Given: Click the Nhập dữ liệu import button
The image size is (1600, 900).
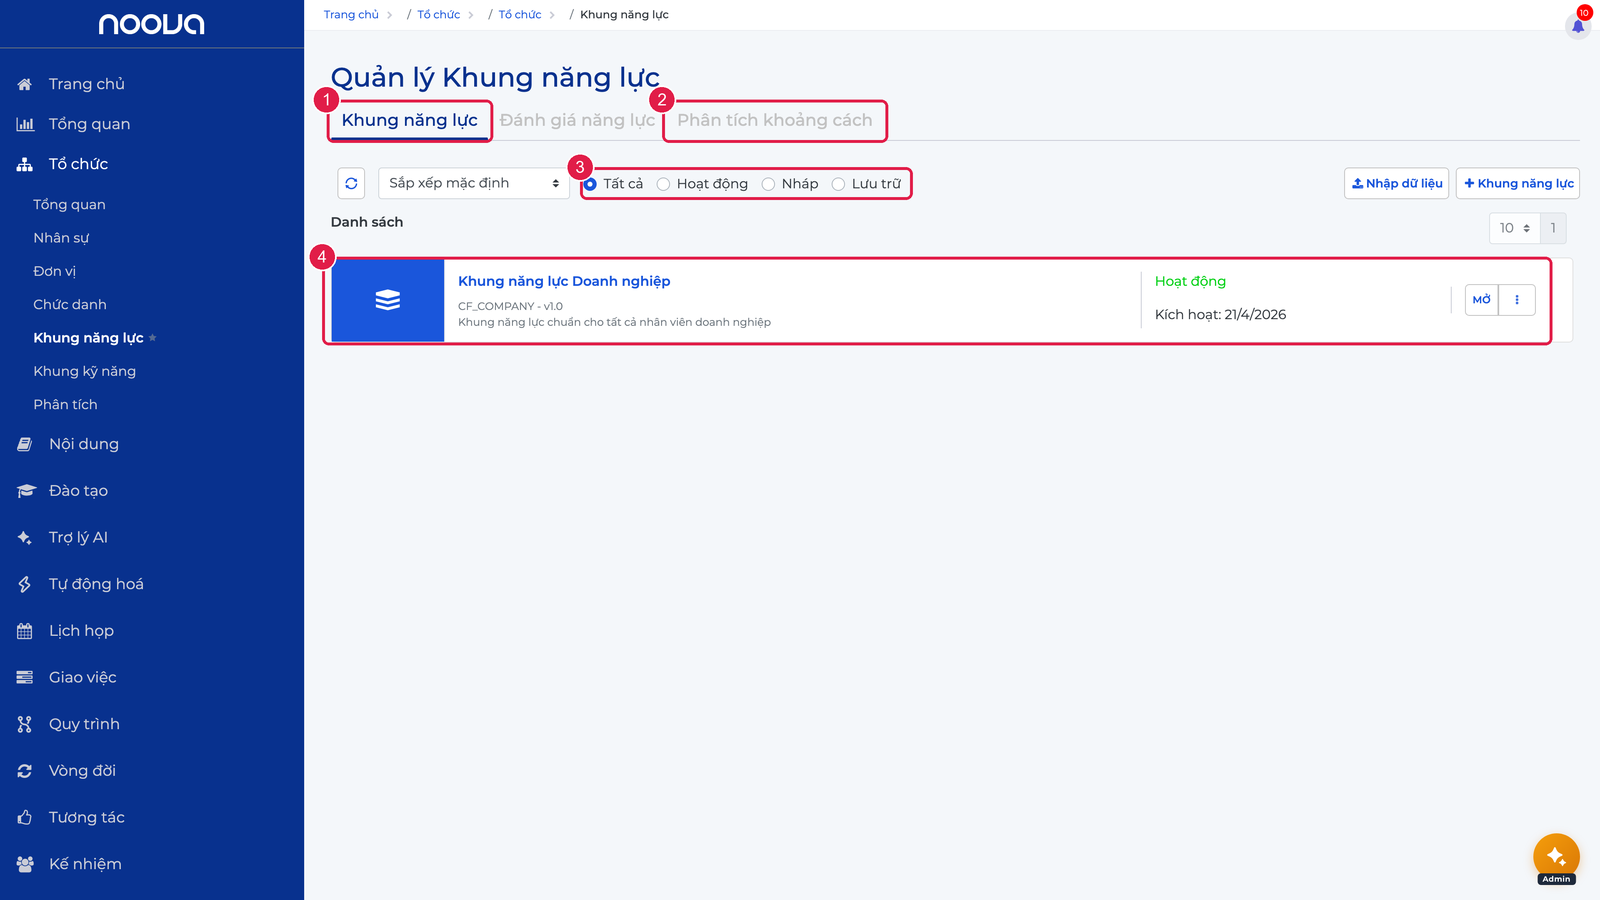Looking at the screenshot, I should tap(1396, 183).
